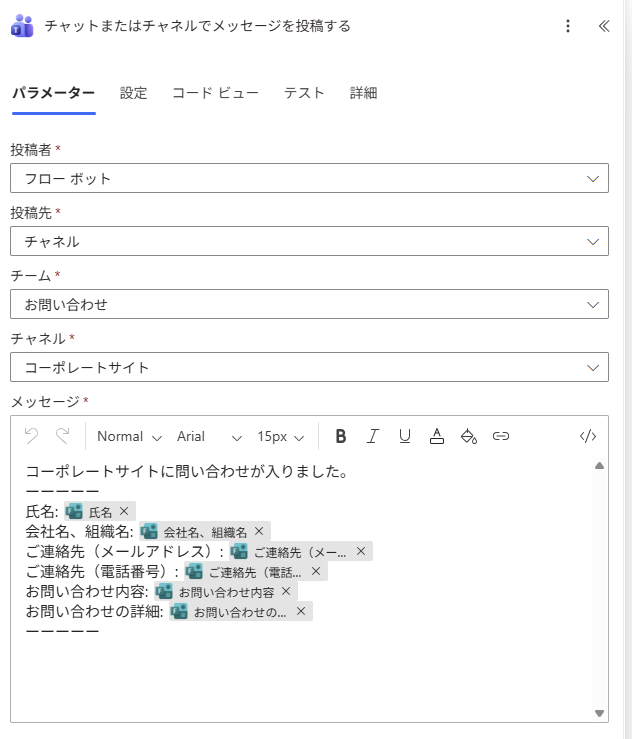
Task: Open the background highlight color picker
Action: (469, 436)
